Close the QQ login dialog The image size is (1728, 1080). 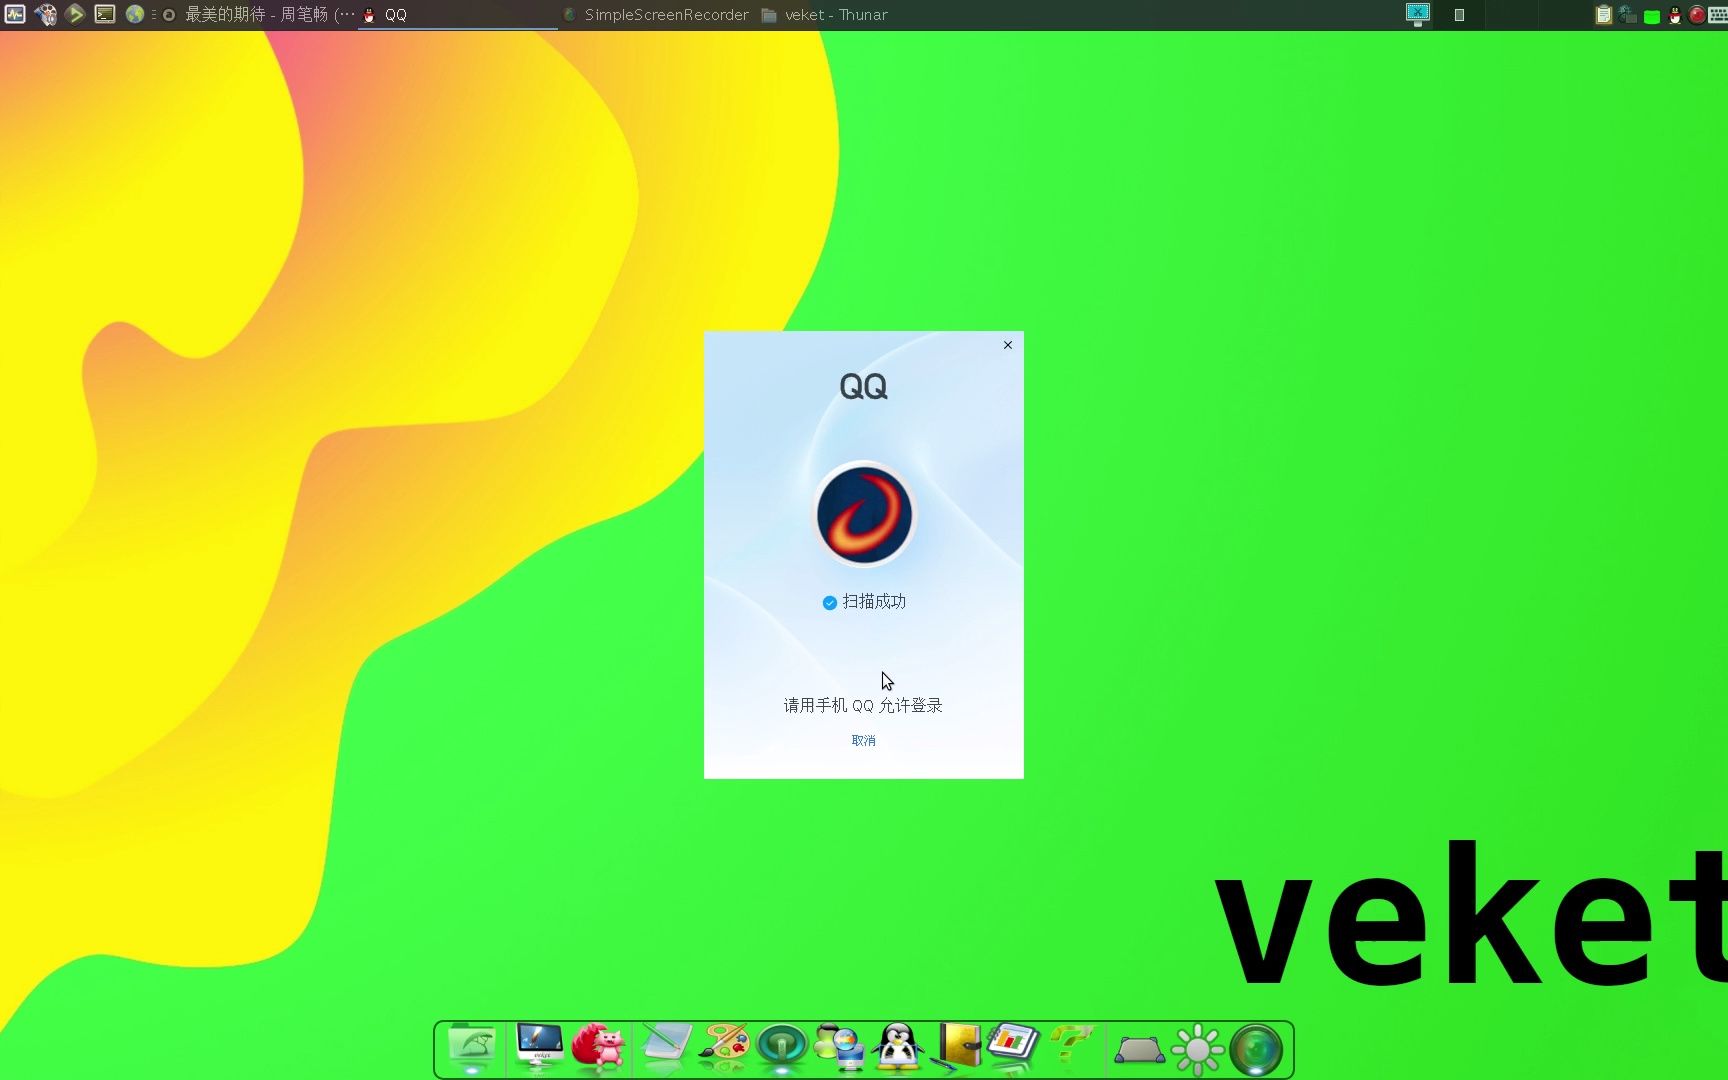coord(1008,345)
